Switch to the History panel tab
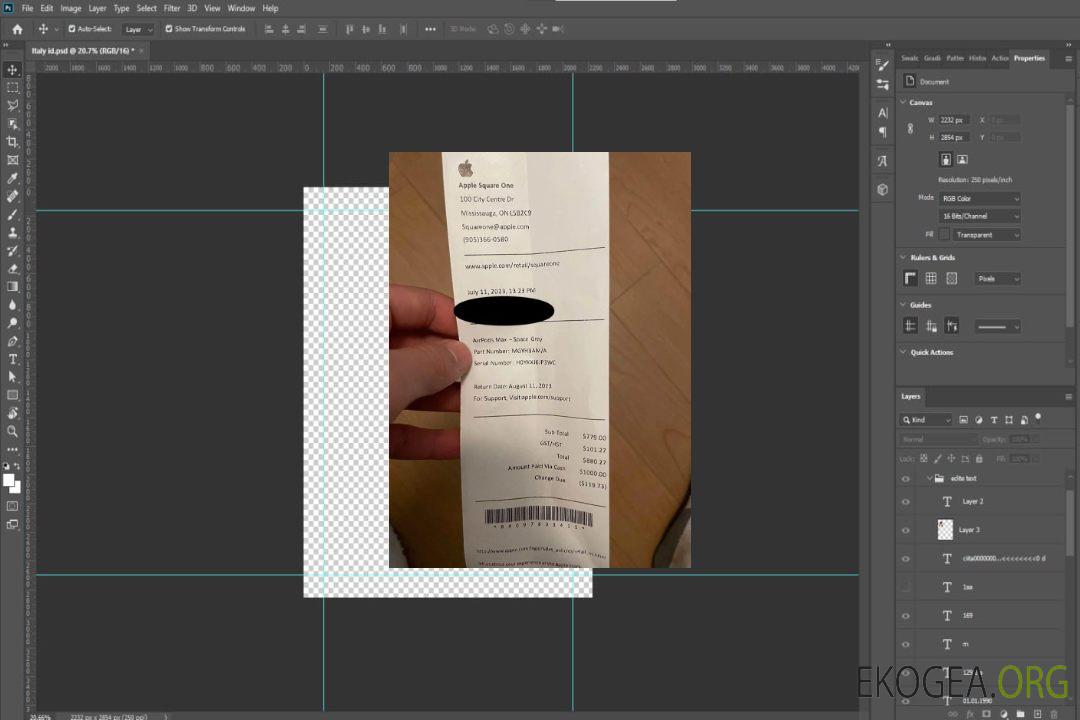Screen dimensions: 1080x720 pyautogui.click(x=977, y=59)
